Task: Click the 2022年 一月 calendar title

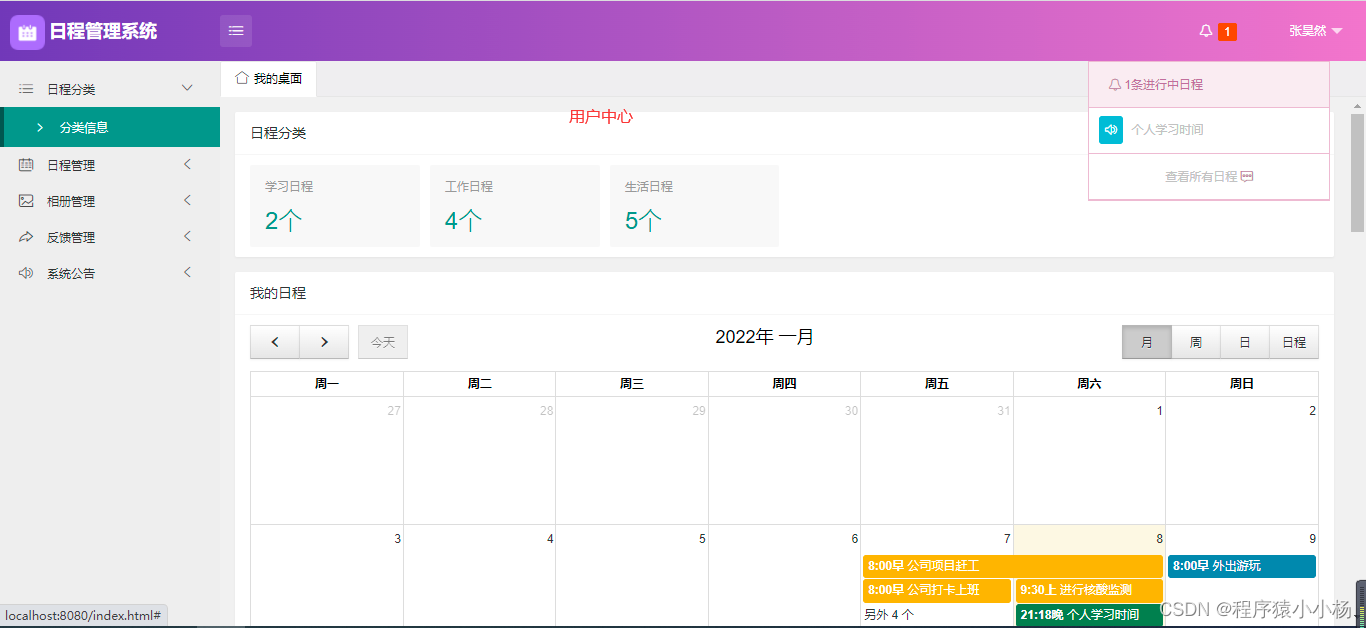Action: point(765,338)
